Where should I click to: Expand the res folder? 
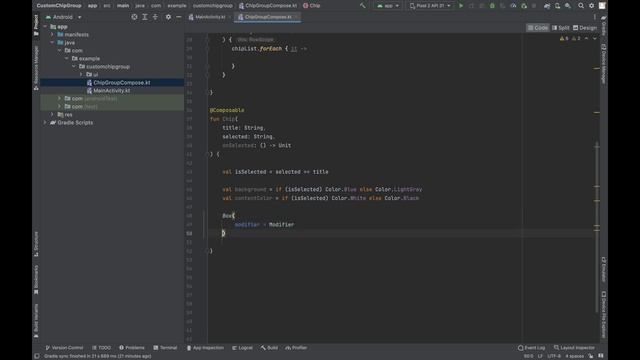click(52, 114)
